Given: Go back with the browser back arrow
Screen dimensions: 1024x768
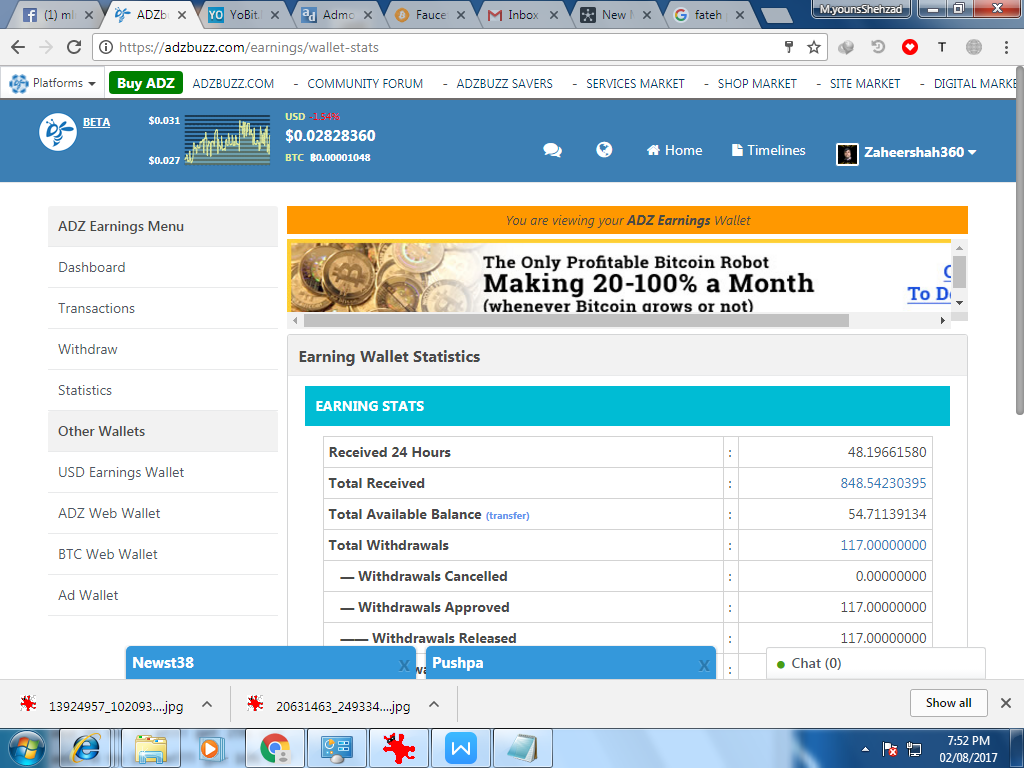Looking at the screenshot, I should (18, 47).
